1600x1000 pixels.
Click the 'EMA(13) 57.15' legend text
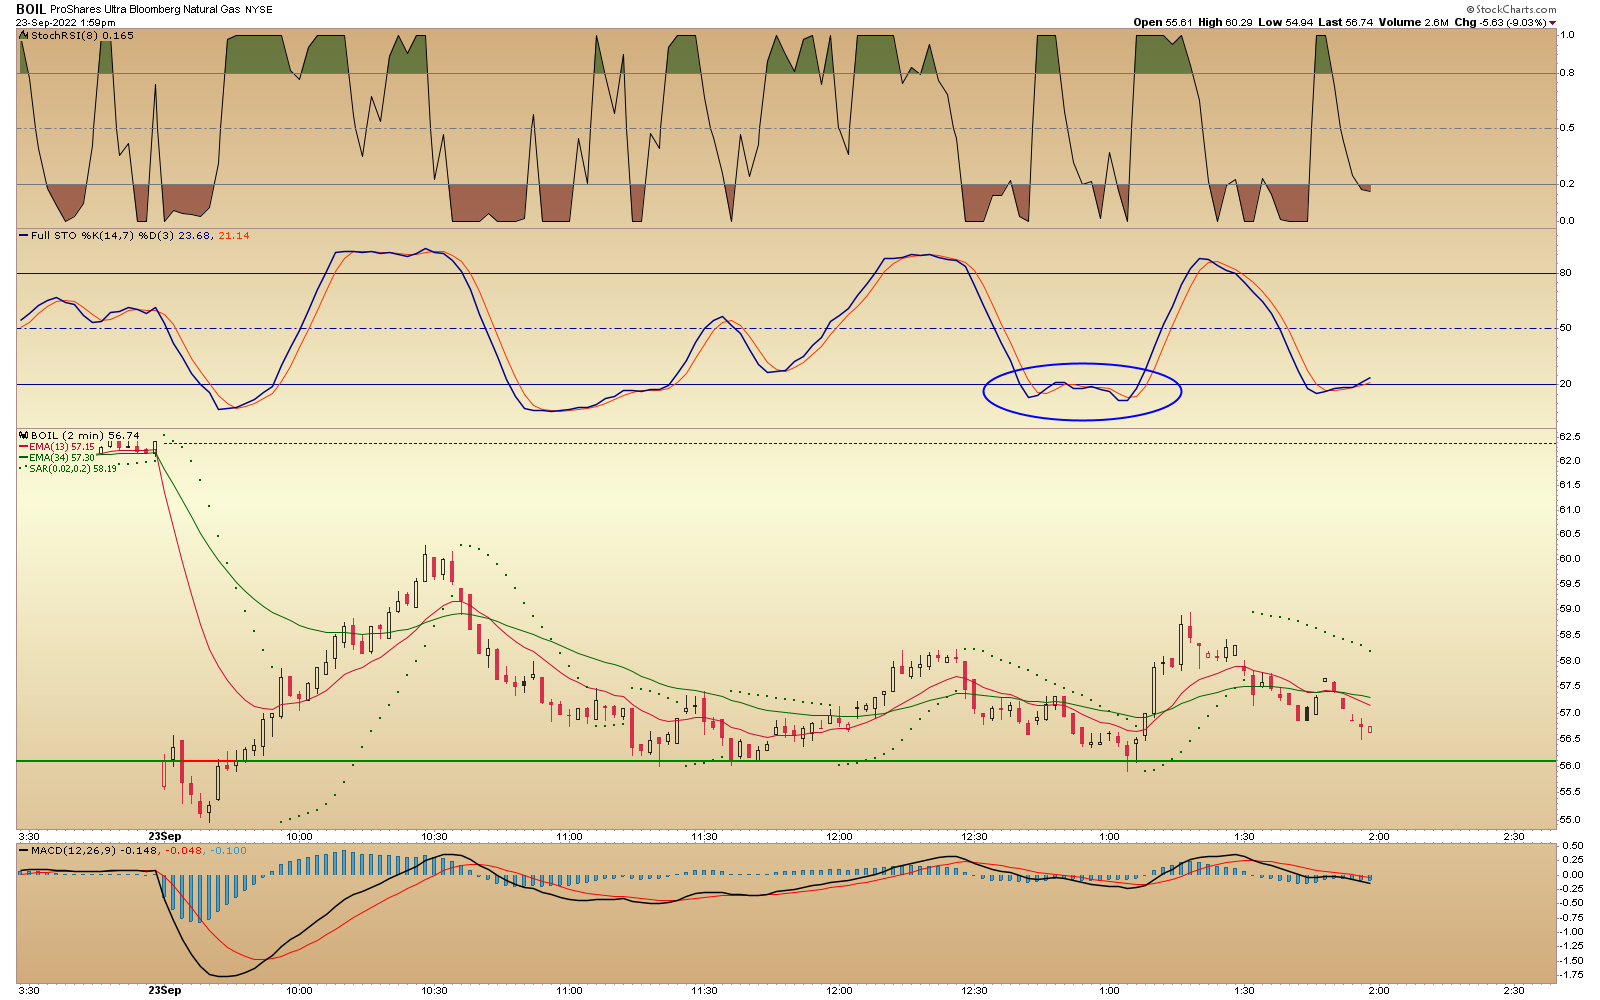tap(62, 447)
